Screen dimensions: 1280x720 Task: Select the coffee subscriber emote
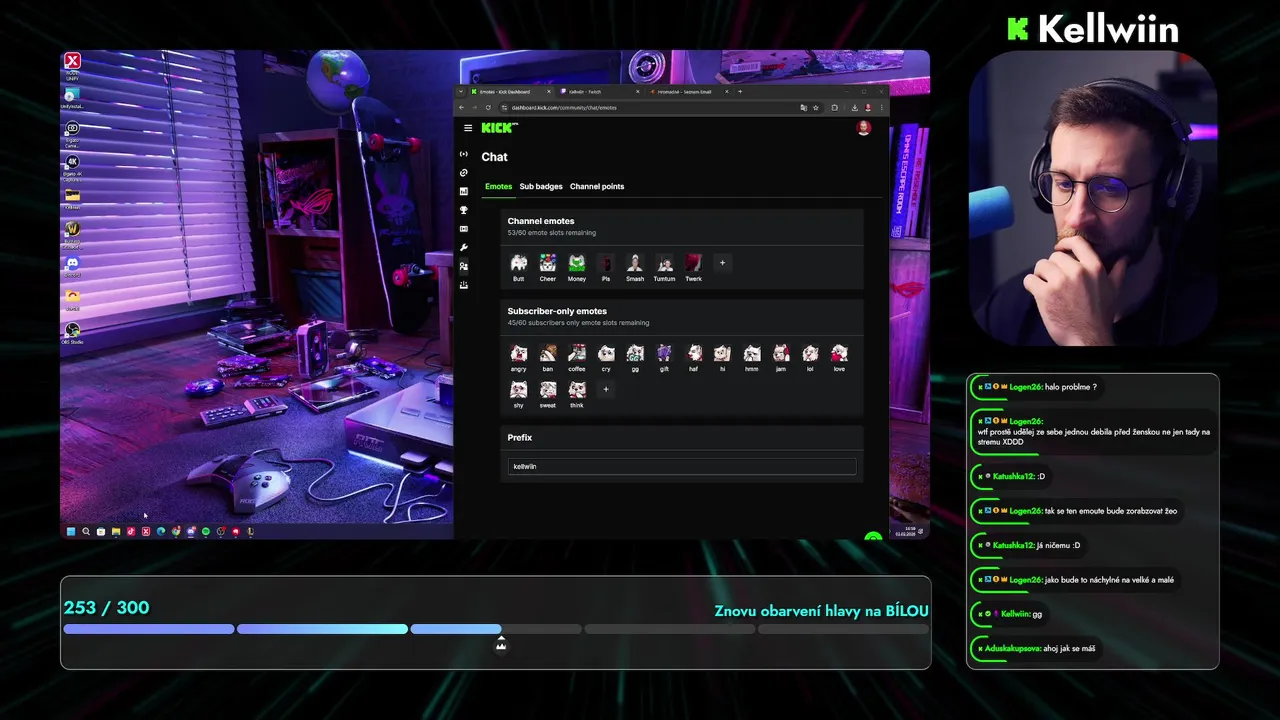pos(577,353)
